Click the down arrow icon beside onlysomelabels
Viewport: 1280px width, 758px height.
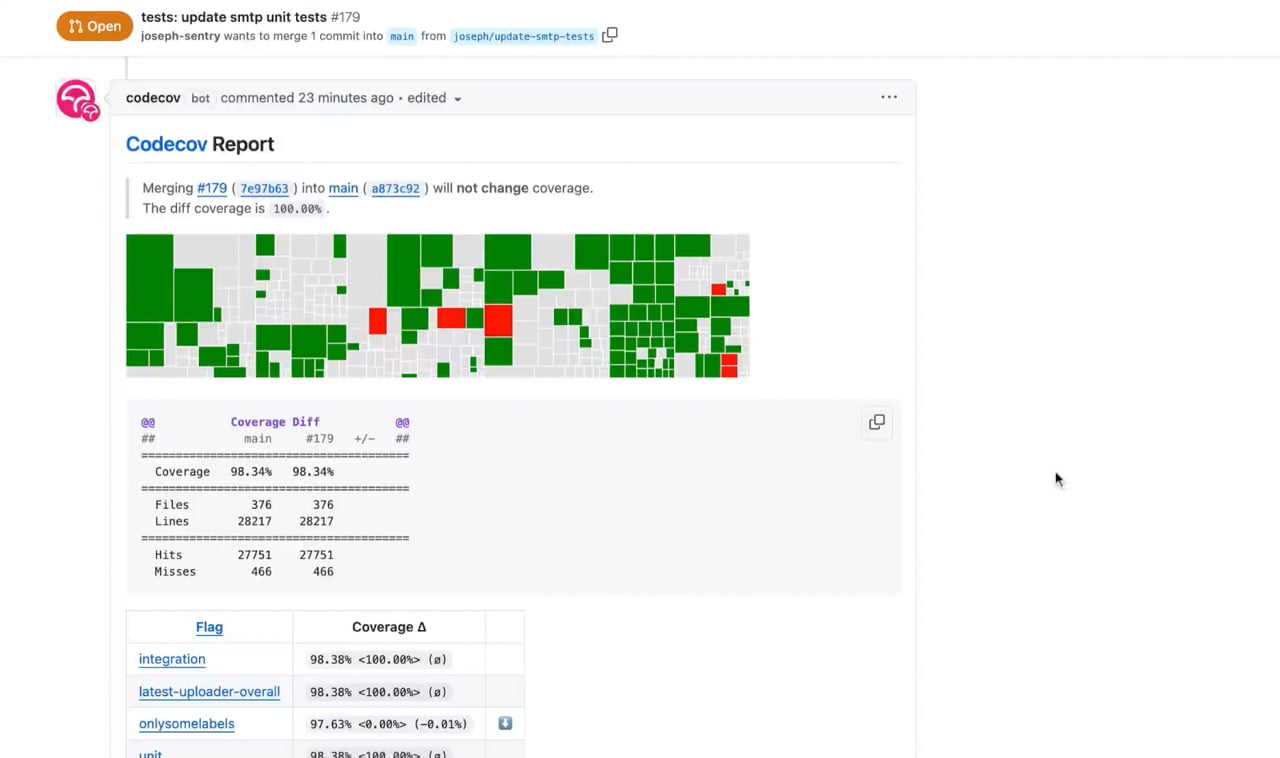(x=505, y=723)
